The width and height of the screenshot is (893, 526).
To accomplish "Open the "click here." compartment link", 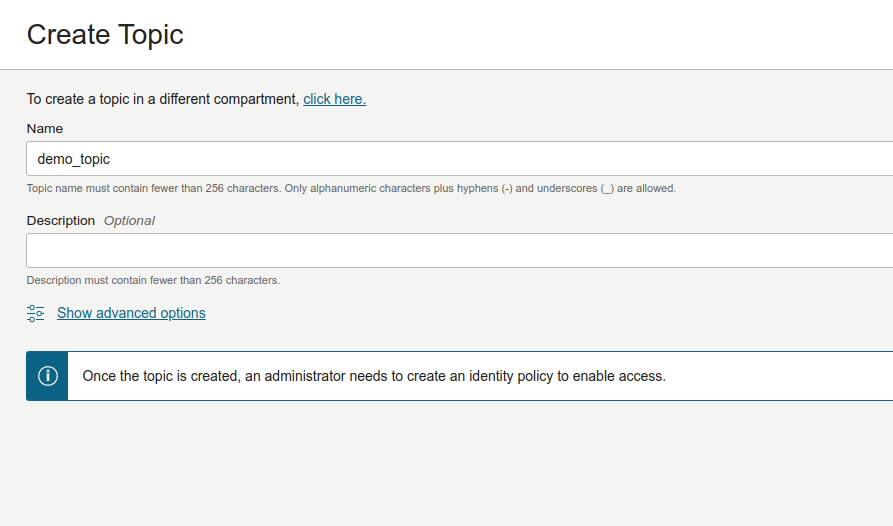I will [x=334, y=99].
